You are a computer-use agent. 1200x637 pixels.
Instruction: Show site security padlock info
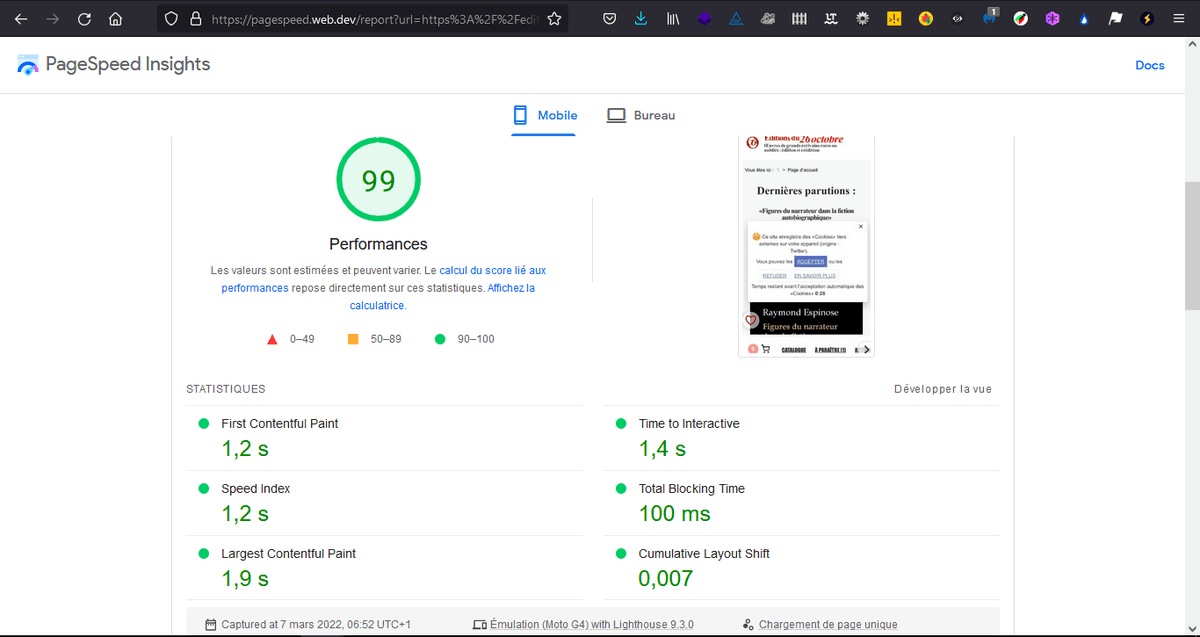[195, 18]
